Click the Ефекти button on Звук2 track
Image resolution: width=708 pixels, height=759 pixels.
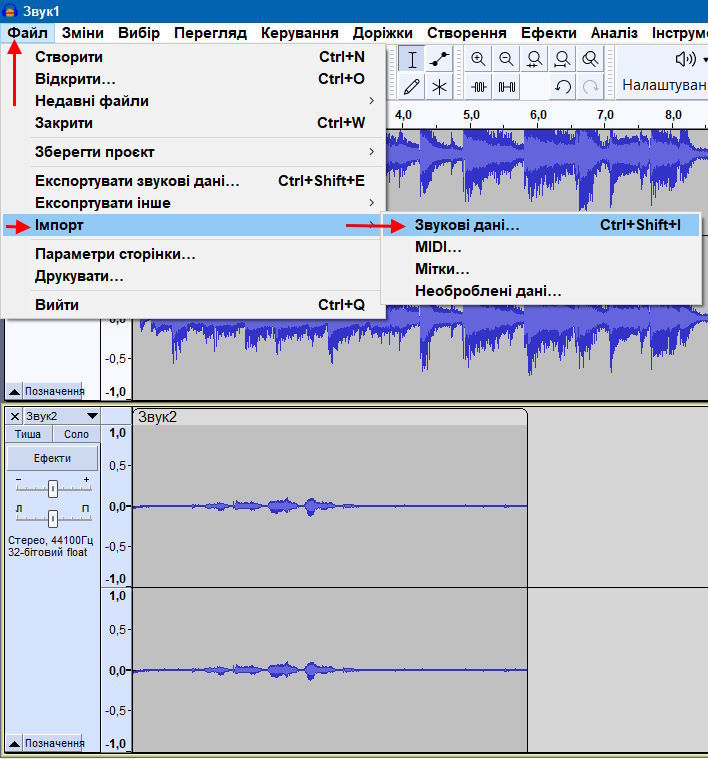click(x=52, y=458)
